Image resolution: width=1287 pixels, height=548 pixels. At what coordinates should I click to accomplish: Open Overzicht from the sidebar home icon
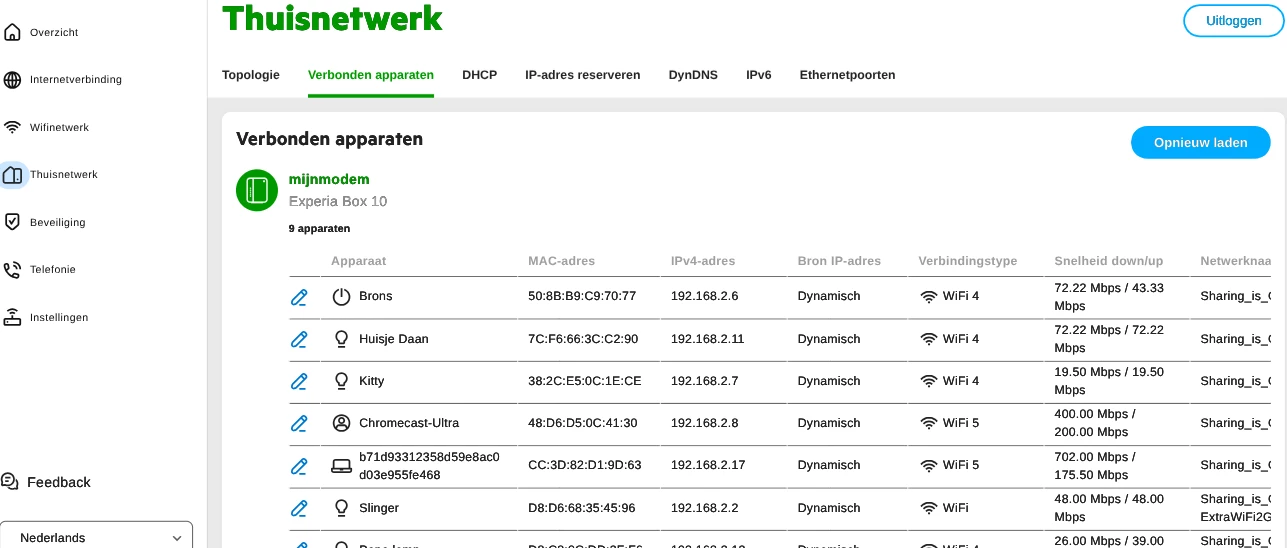click(12, 32)
